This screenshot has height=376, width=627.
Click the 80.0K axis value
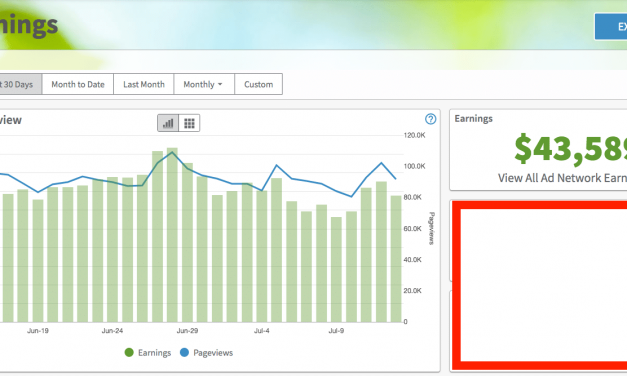pyautogui.click(x=412, y=197)
